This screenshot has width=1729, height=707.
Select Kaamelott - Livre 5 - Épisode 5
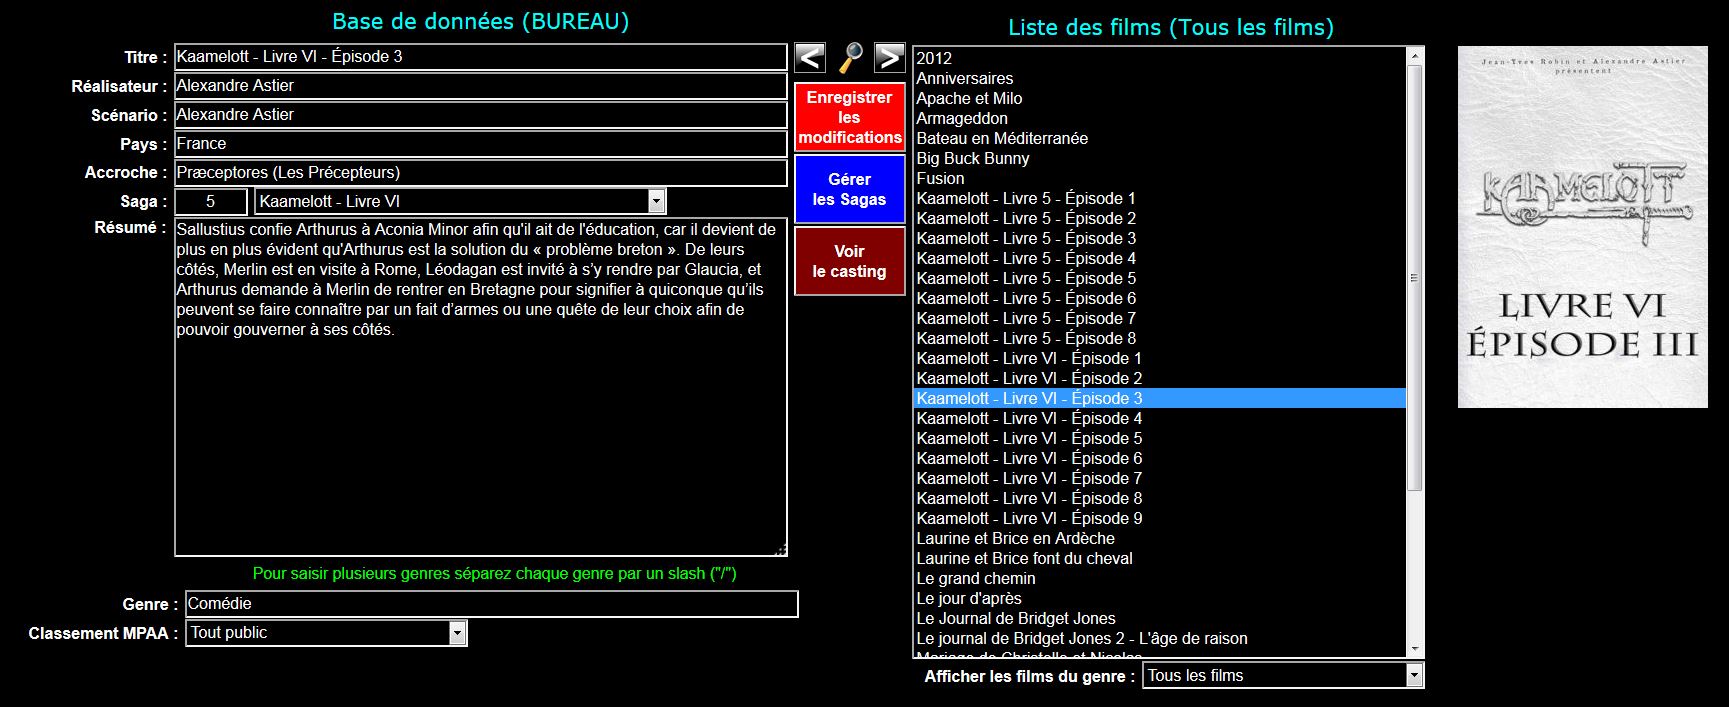click(1160, 278)
